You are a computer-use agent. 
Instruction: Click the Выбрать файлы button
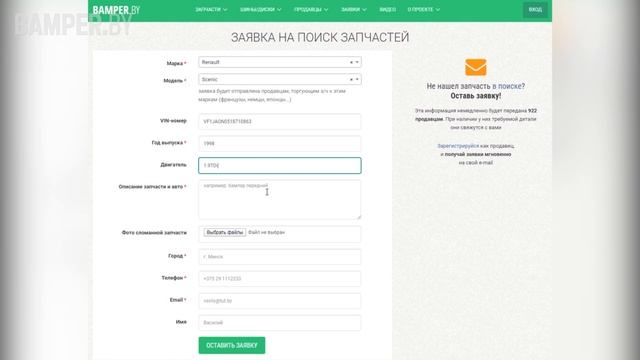(225, 232)
